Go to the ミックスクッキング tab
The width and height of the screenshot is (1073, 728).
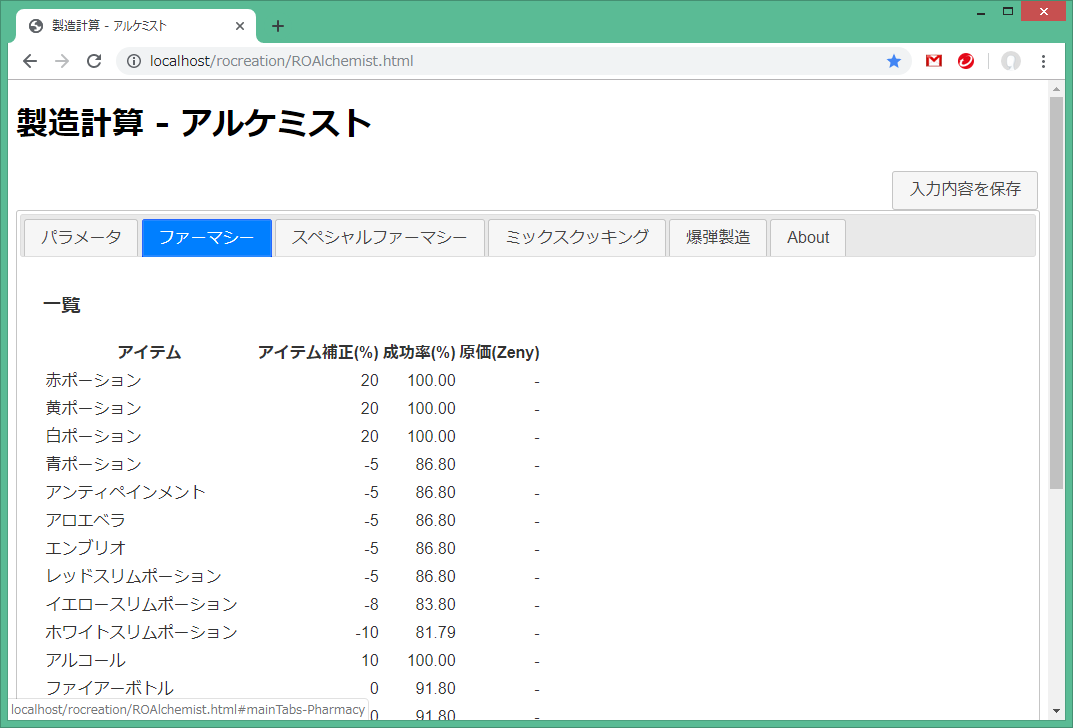tap(577, 238)
